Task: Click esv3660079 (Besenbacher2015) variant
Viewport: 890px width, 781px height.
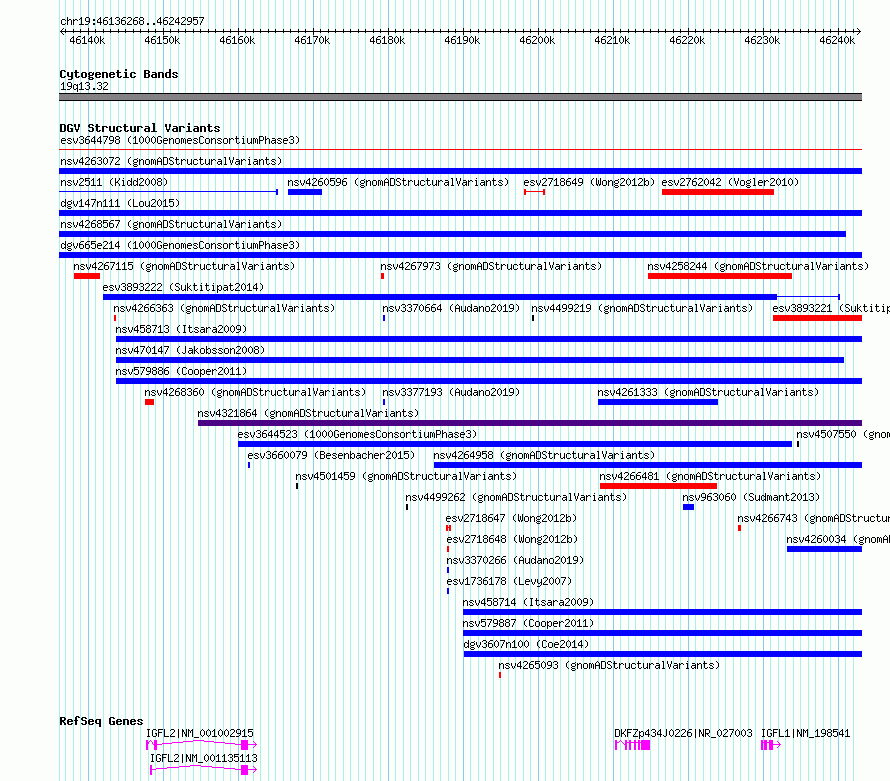Action: click(x=331, y=455)
